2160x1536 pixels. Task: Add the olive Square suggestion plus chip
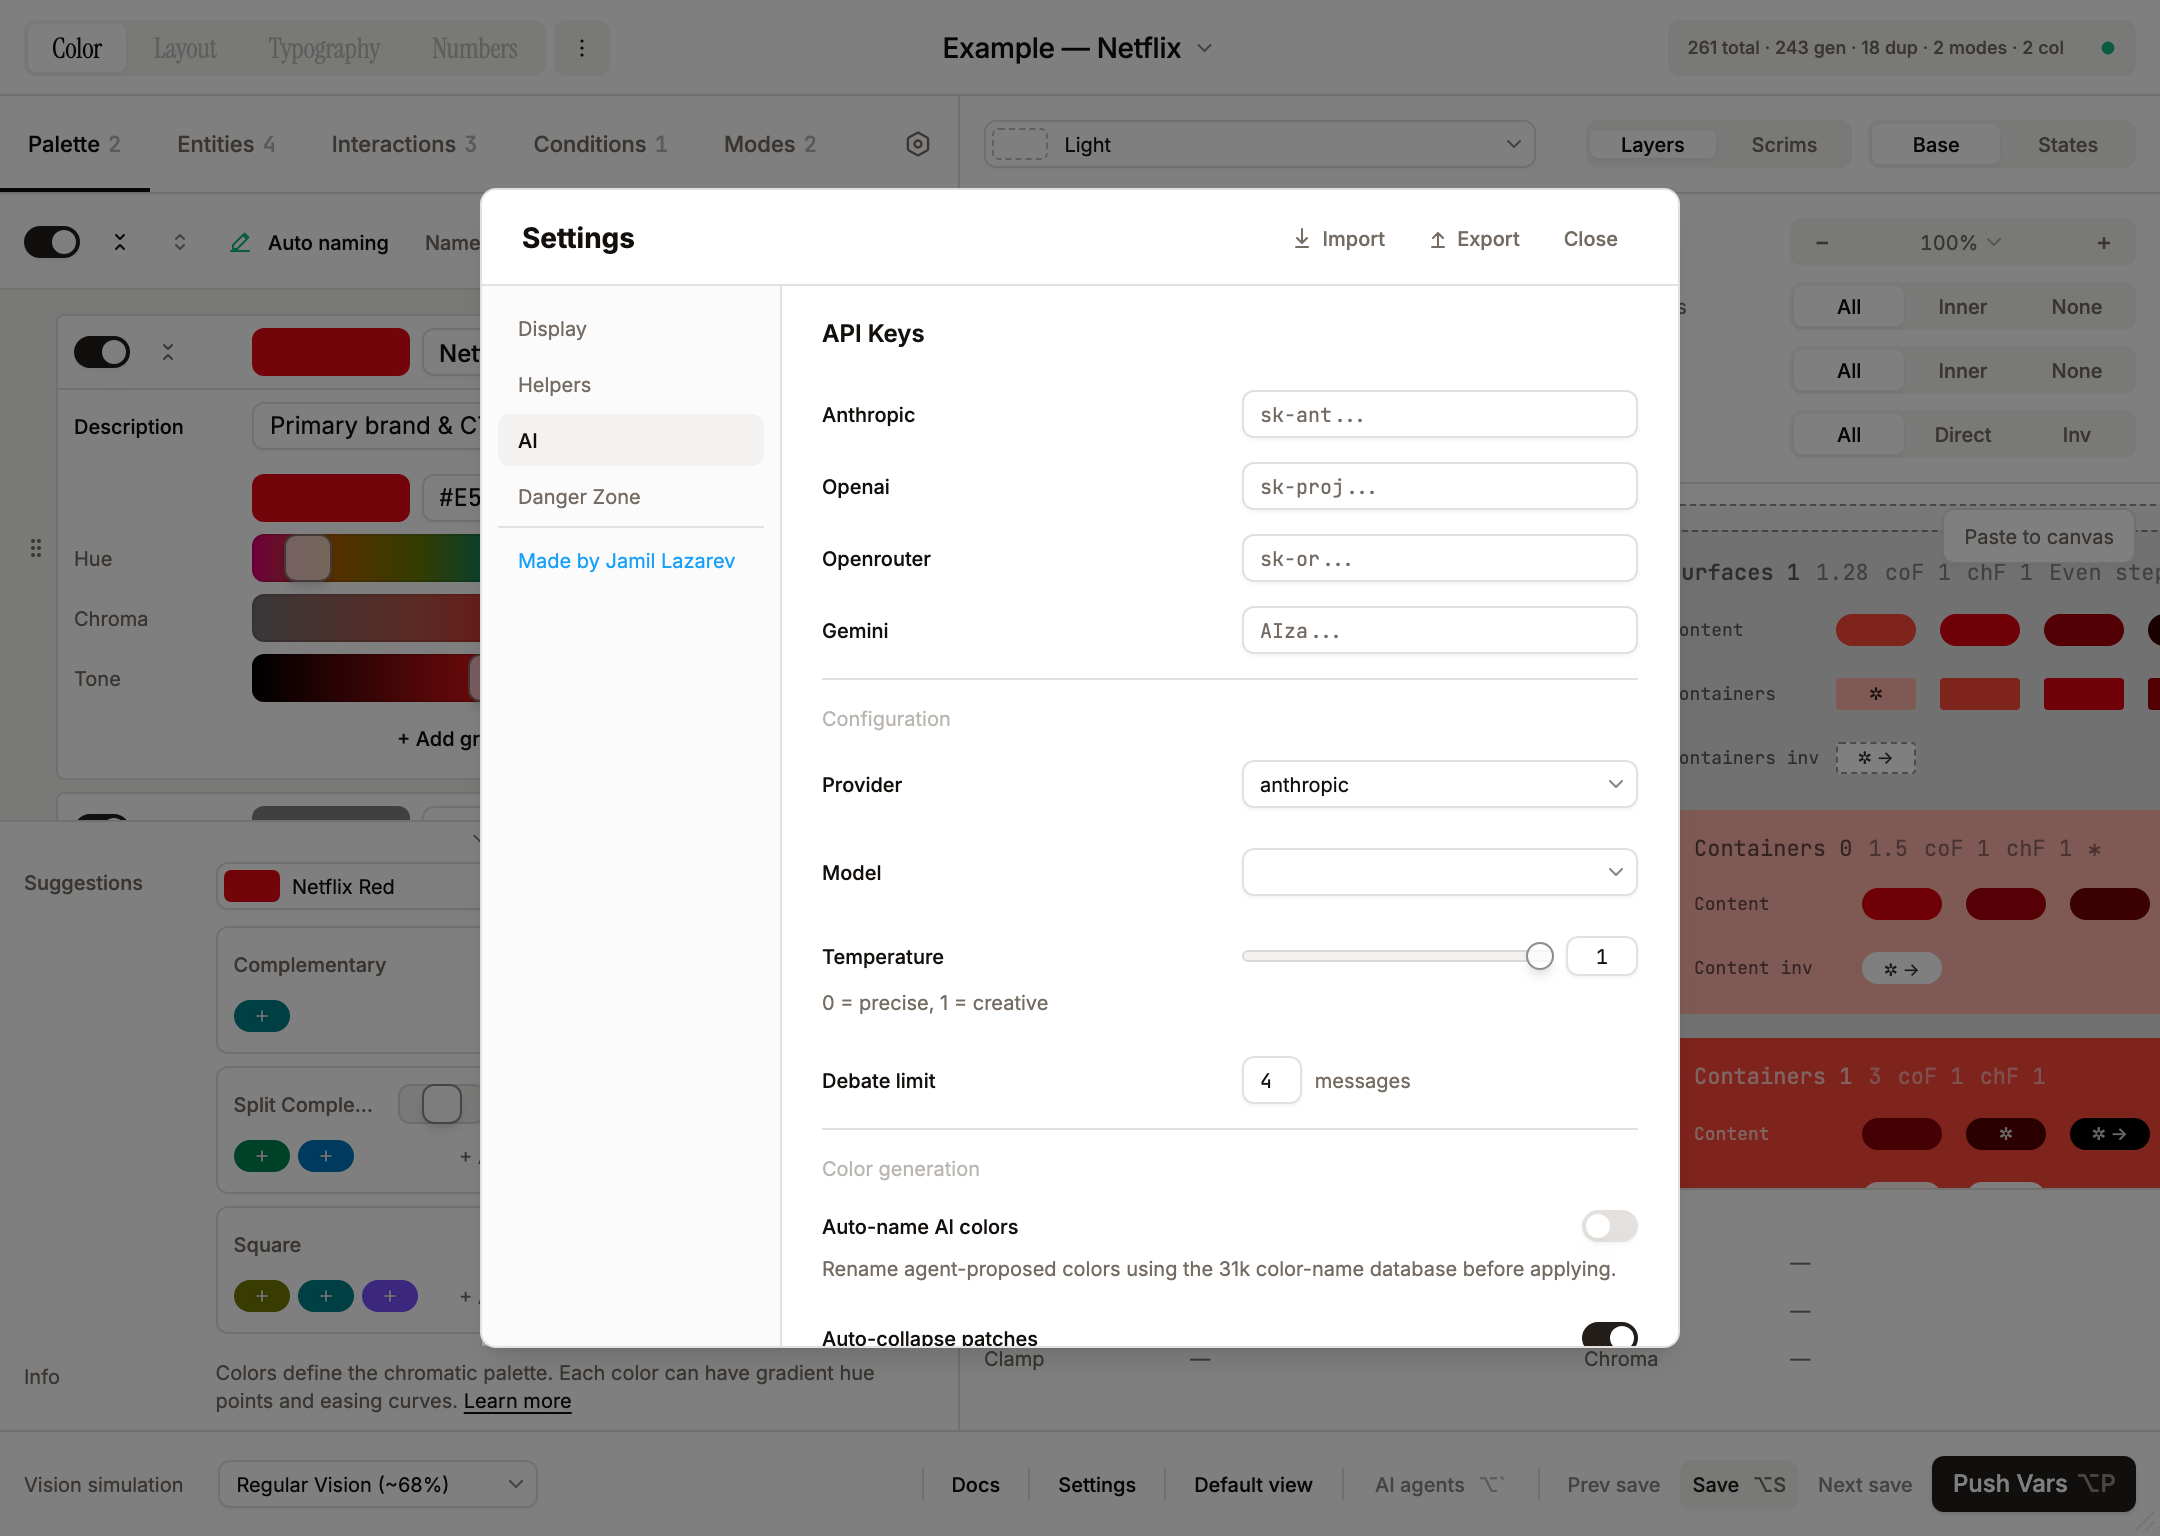[262, 1296]
